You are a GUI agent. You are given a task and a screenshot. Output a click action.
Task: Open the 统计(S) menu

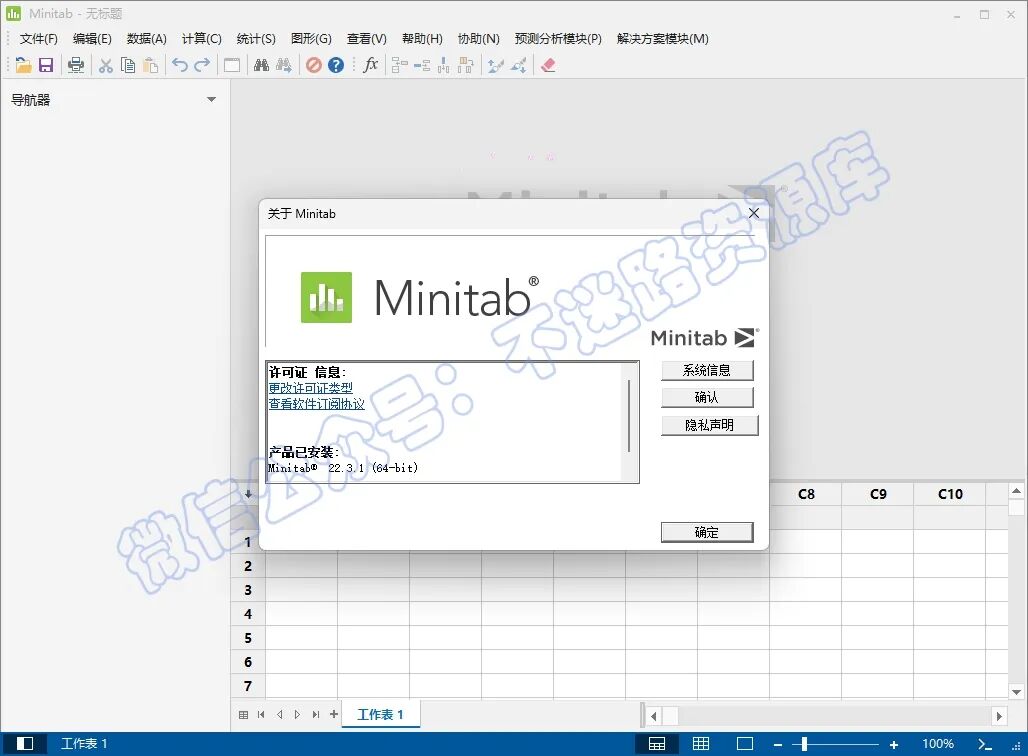tap(256, 39)
